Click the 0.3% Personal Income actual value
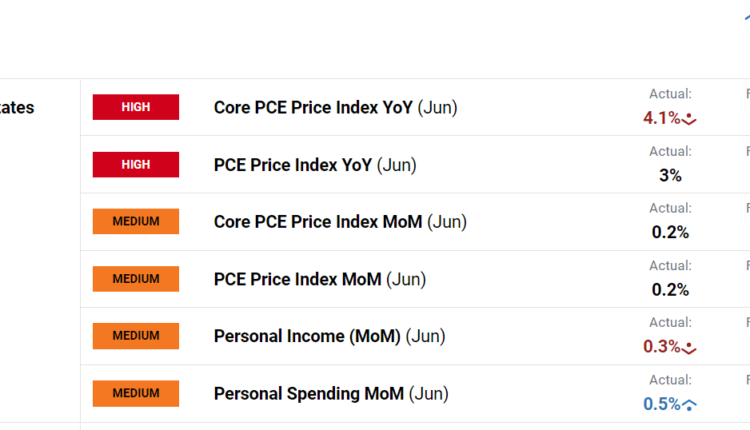750x430 pixels. 661,347
